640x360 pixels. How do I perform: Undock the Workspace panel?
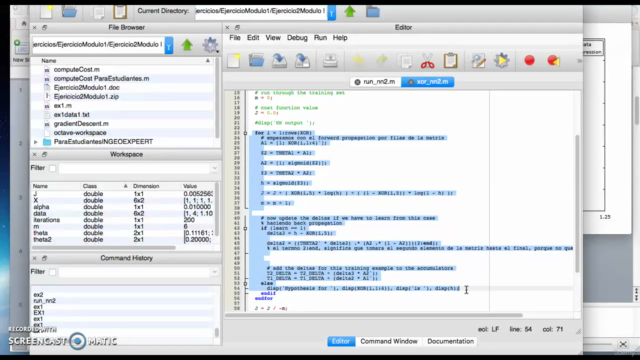click(x=44, y=154)
